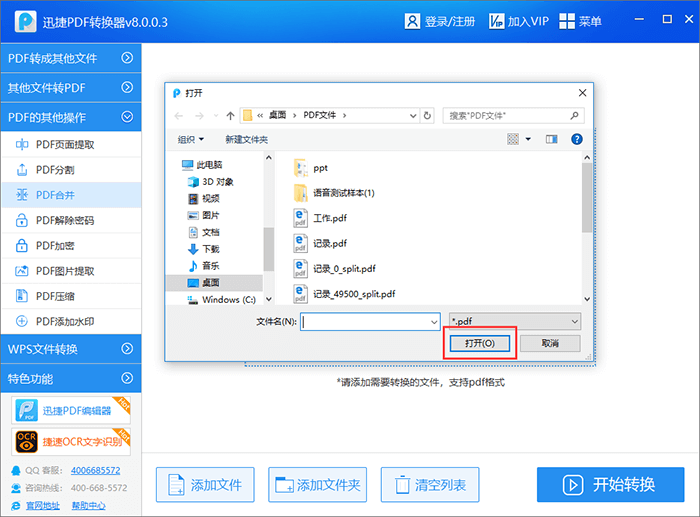The height and width of the screenshot is (517, 700).
Task: Open the 帮助中心 link
Action: tap(88, 505)
